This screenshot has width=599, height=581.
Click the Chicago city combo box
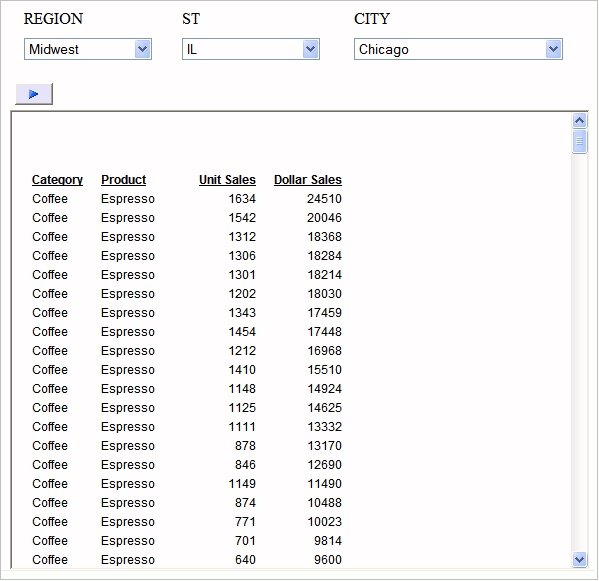point(458,49)
